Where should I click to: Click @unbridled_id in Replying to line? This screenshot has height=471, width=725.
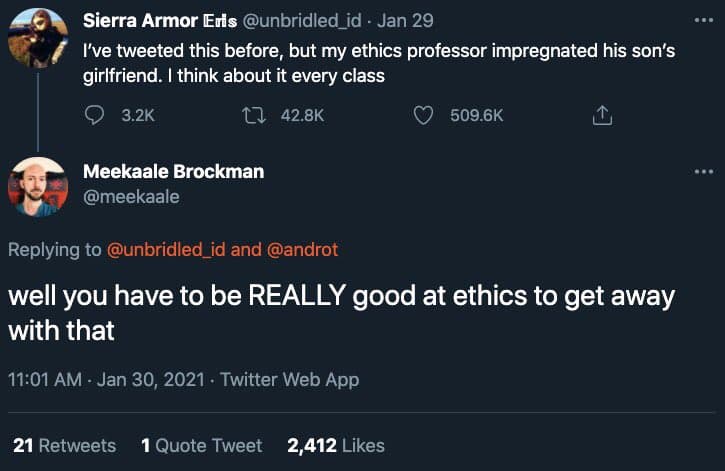pos(166,250)
